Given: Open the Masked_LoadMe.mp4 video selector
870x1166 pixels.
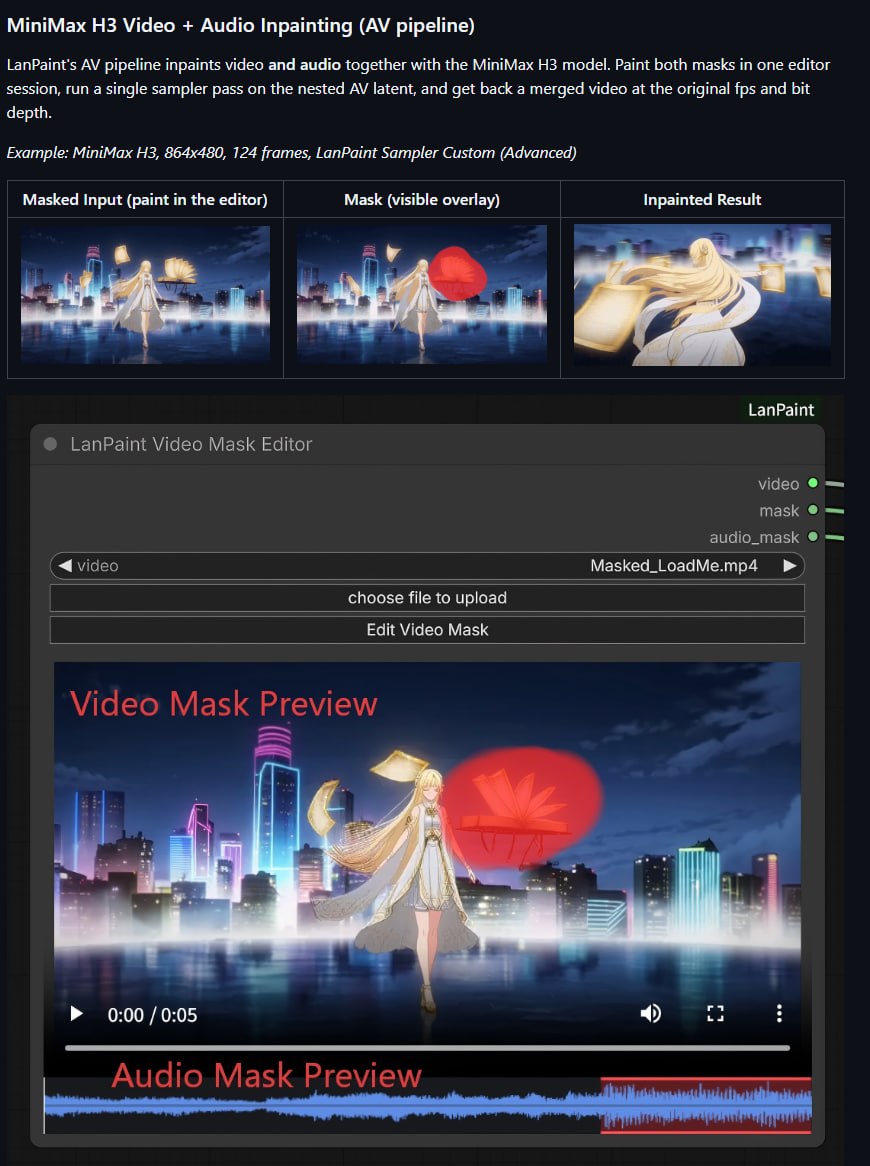Looking at the screenshot, I should click(427, 566).
